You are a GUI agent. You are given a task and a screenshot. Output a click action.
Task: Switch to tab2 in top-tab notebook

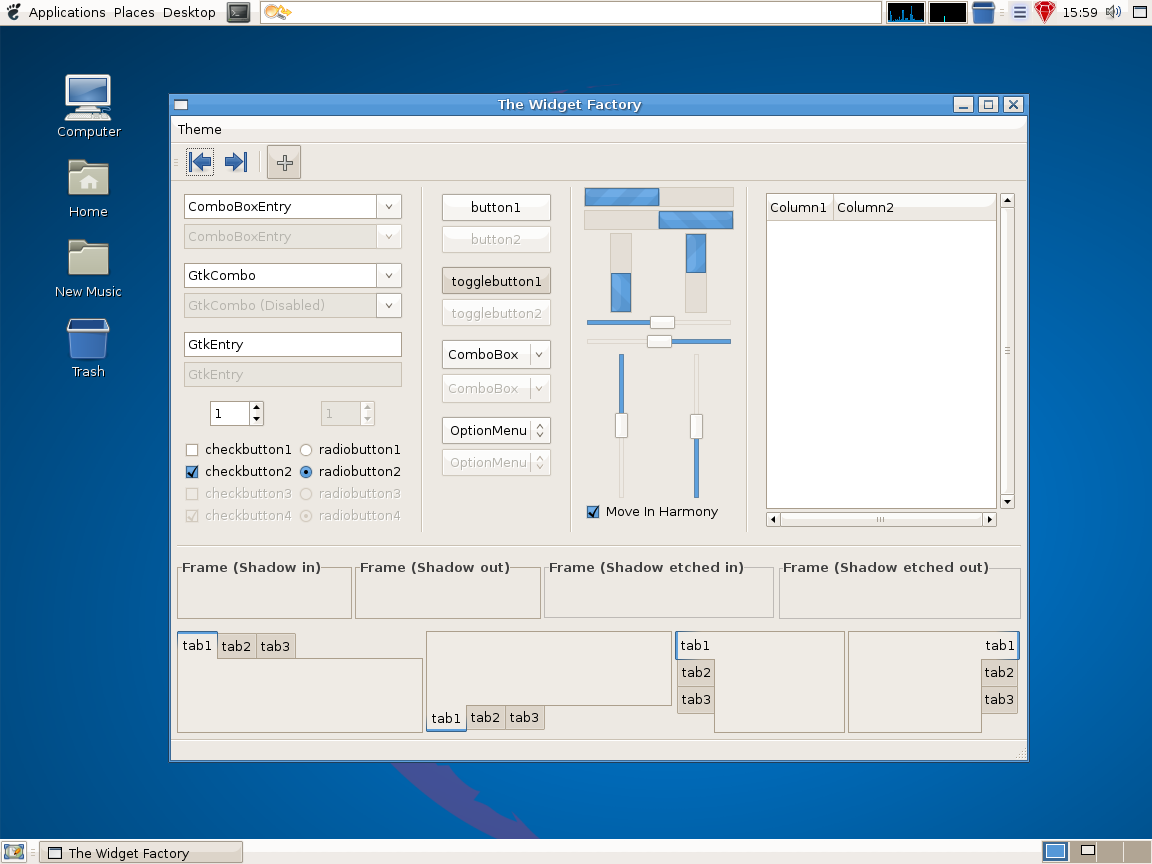tap(236, 646)
